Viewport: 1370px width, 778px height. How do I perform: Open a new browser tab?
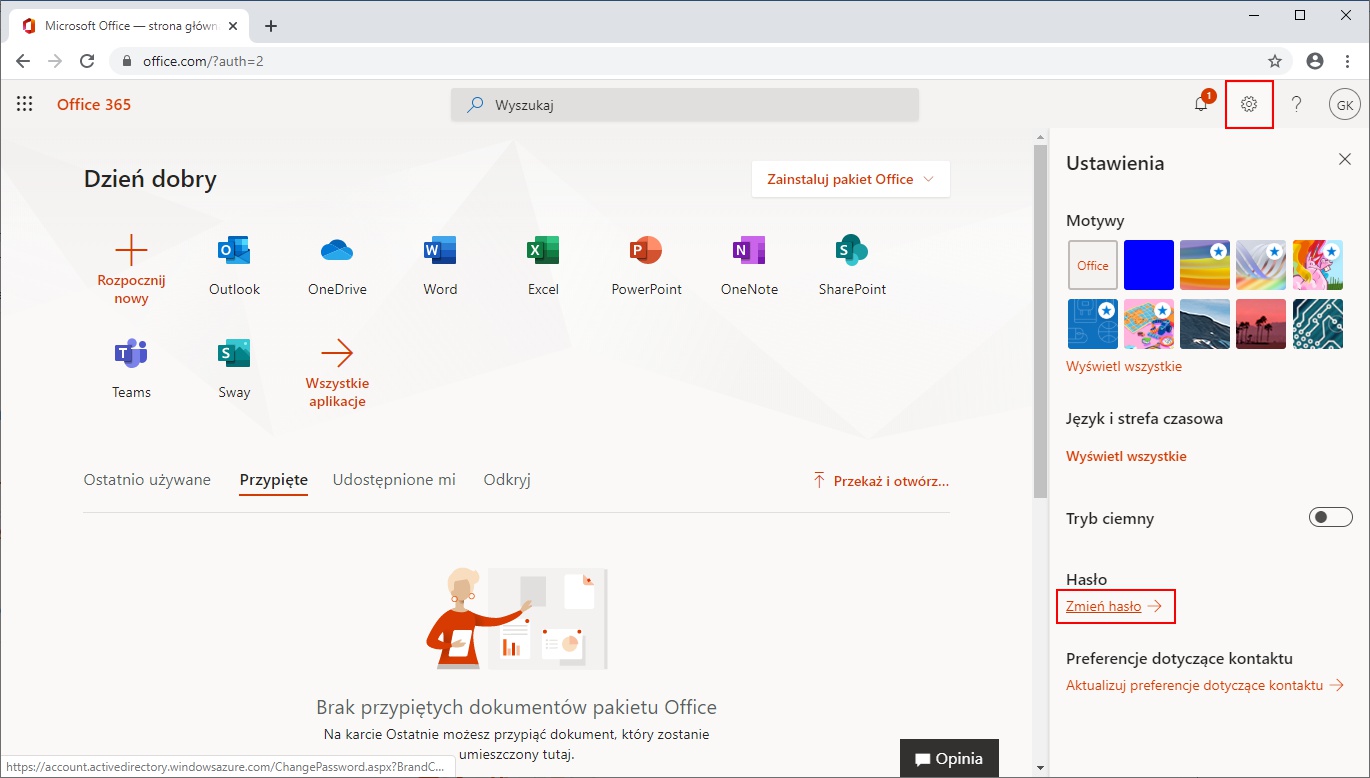(x=271, y=26)
